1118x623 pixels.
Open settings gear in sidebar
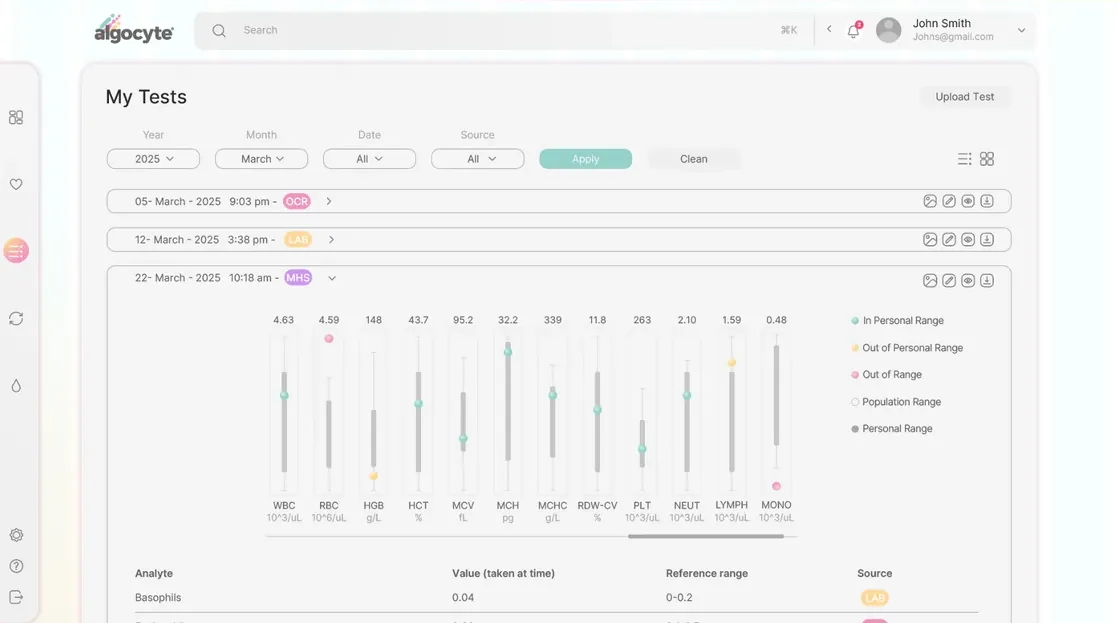click(x=16, y=535)
